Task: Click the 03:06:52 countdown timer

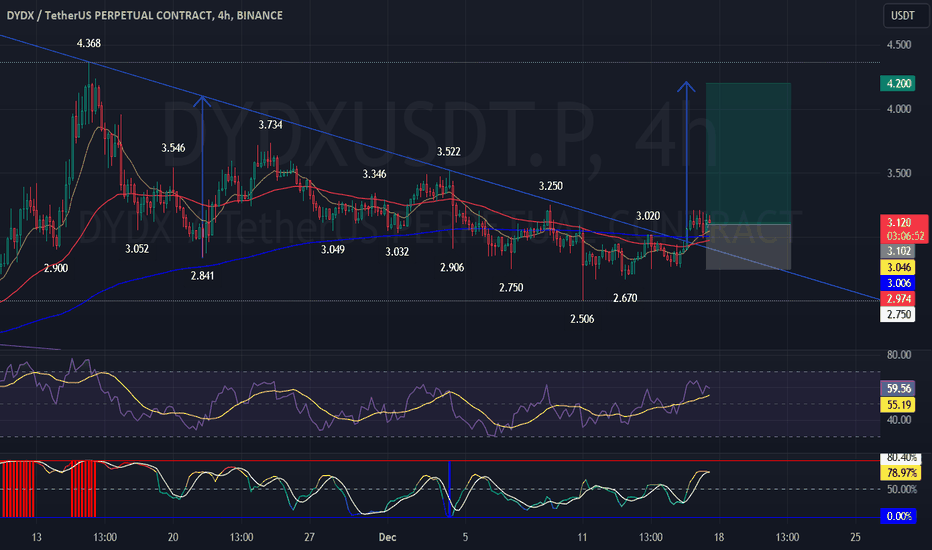Action: coord(903,236)
